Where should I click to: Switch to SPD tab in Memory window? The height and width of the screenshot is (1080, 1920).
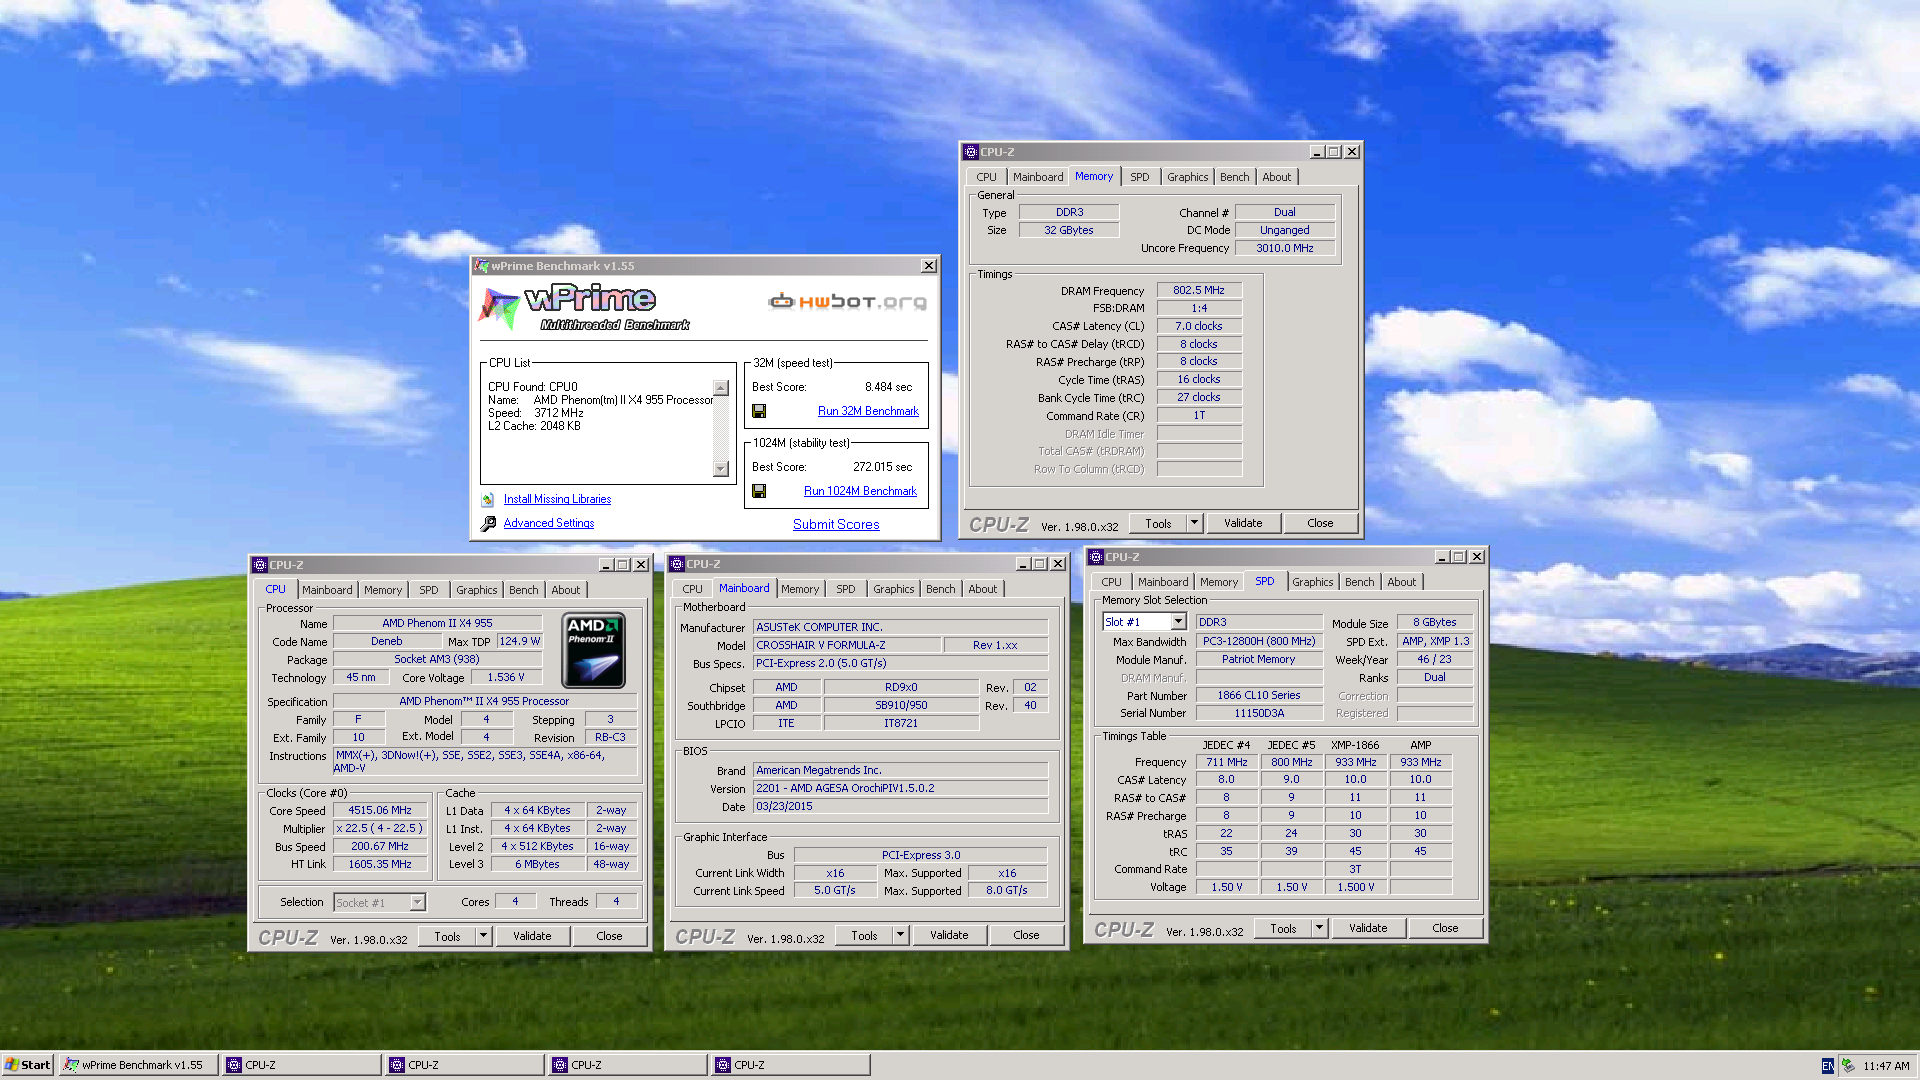[x=1139, y=177]
